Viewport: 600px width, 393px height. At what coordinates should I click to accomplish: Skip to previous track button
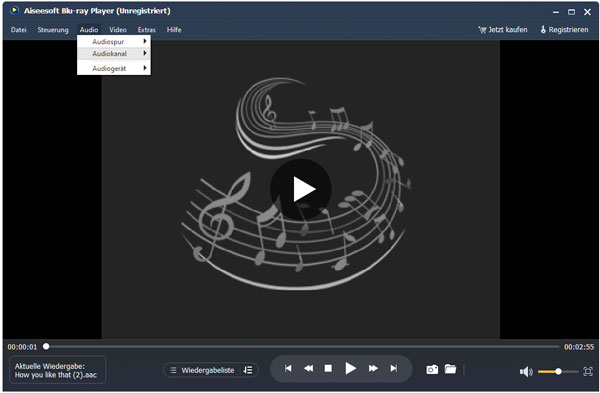(288, 369)
